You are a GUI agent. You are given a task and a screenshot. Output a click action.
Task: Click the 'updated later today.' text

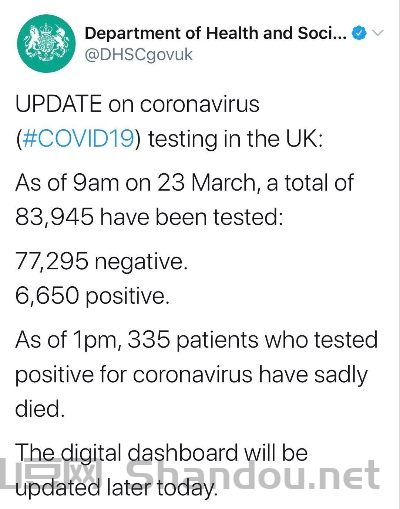click(116, 488)
